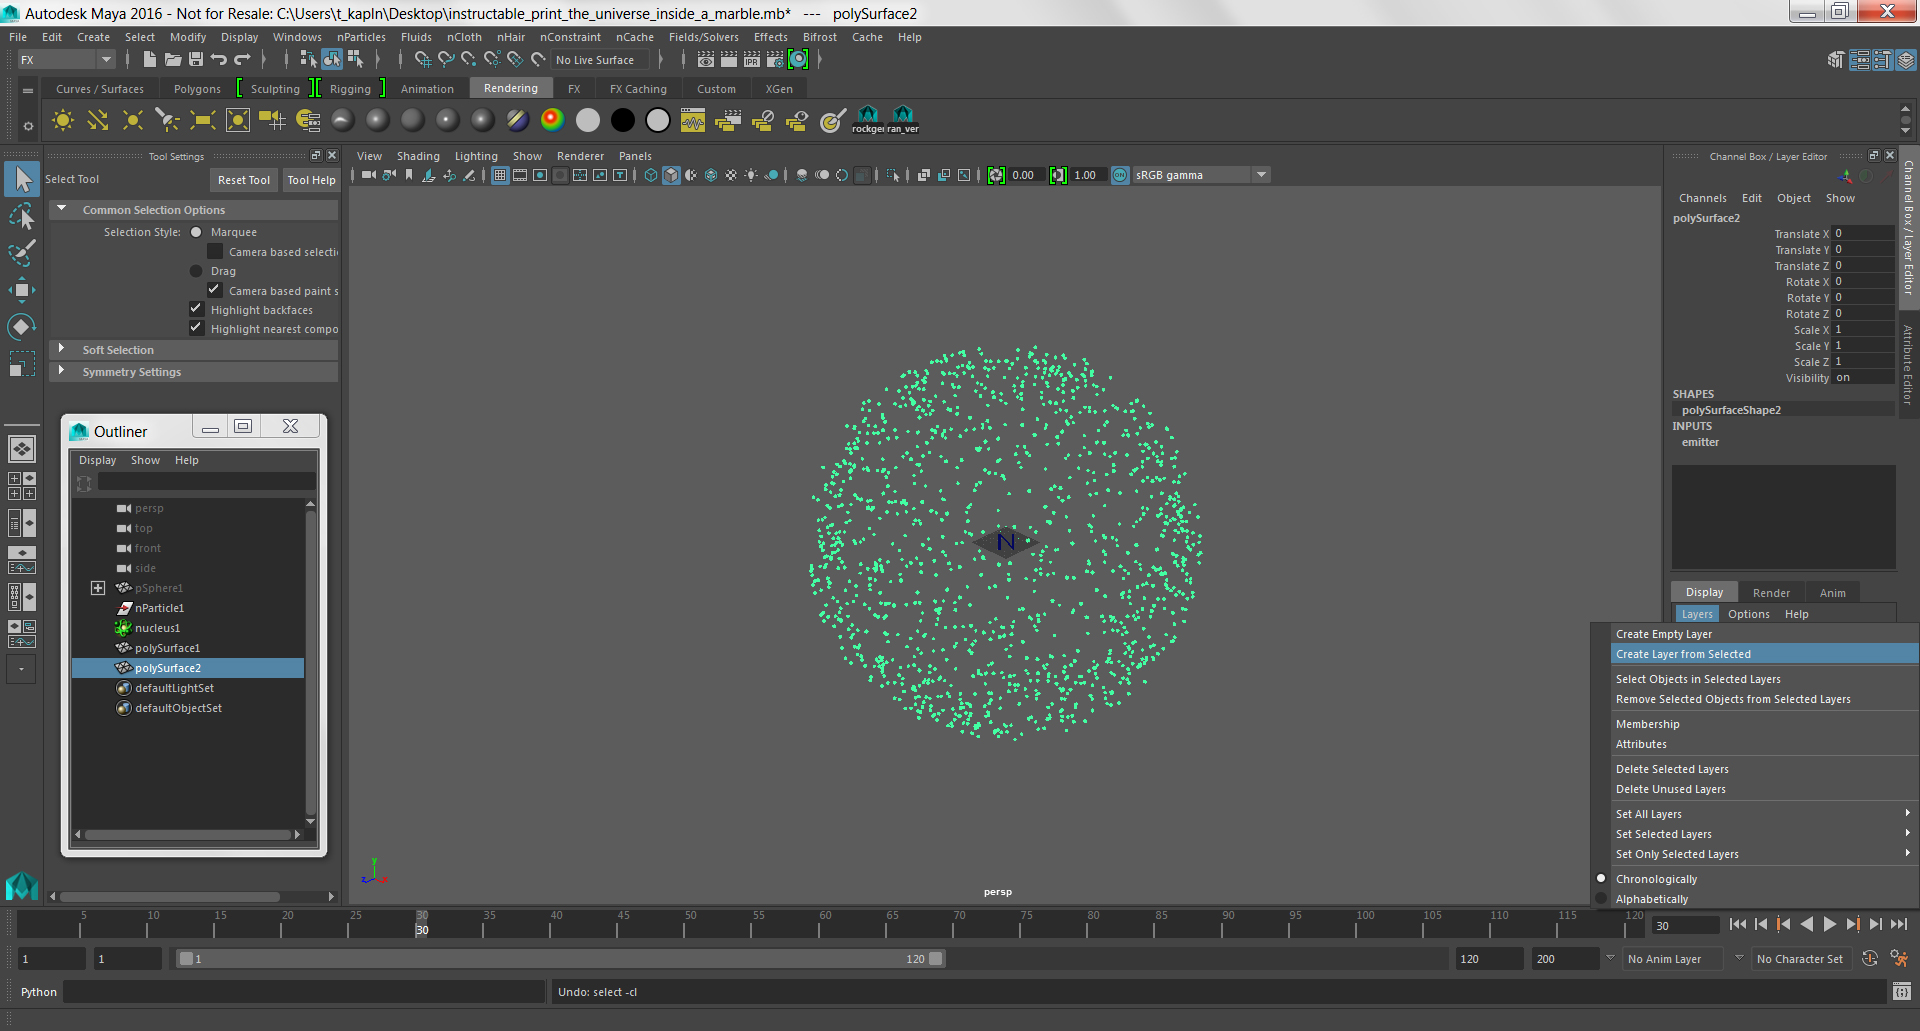Select the Lasso tool in toolbox
The width and height of the screenshot is (1920, 1031).
click(21, 216)
